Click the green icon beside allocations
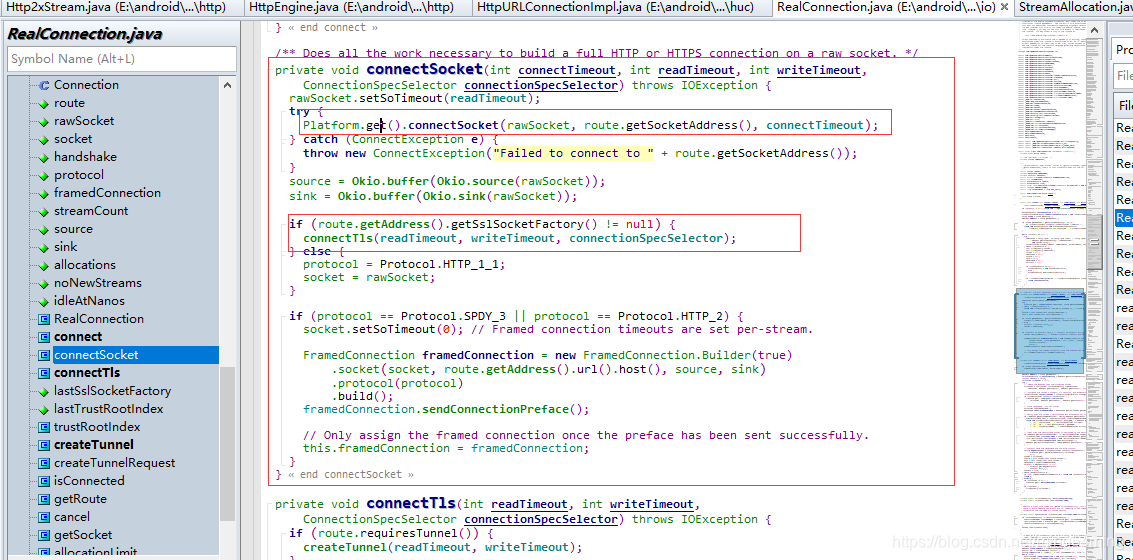This screenshot has height=560, width=1133. (x=43, y=265)
